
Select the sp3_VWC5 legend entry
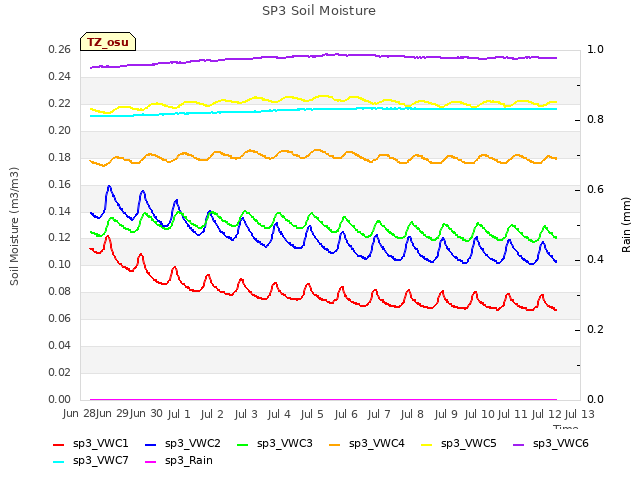(x=459, y=444)
